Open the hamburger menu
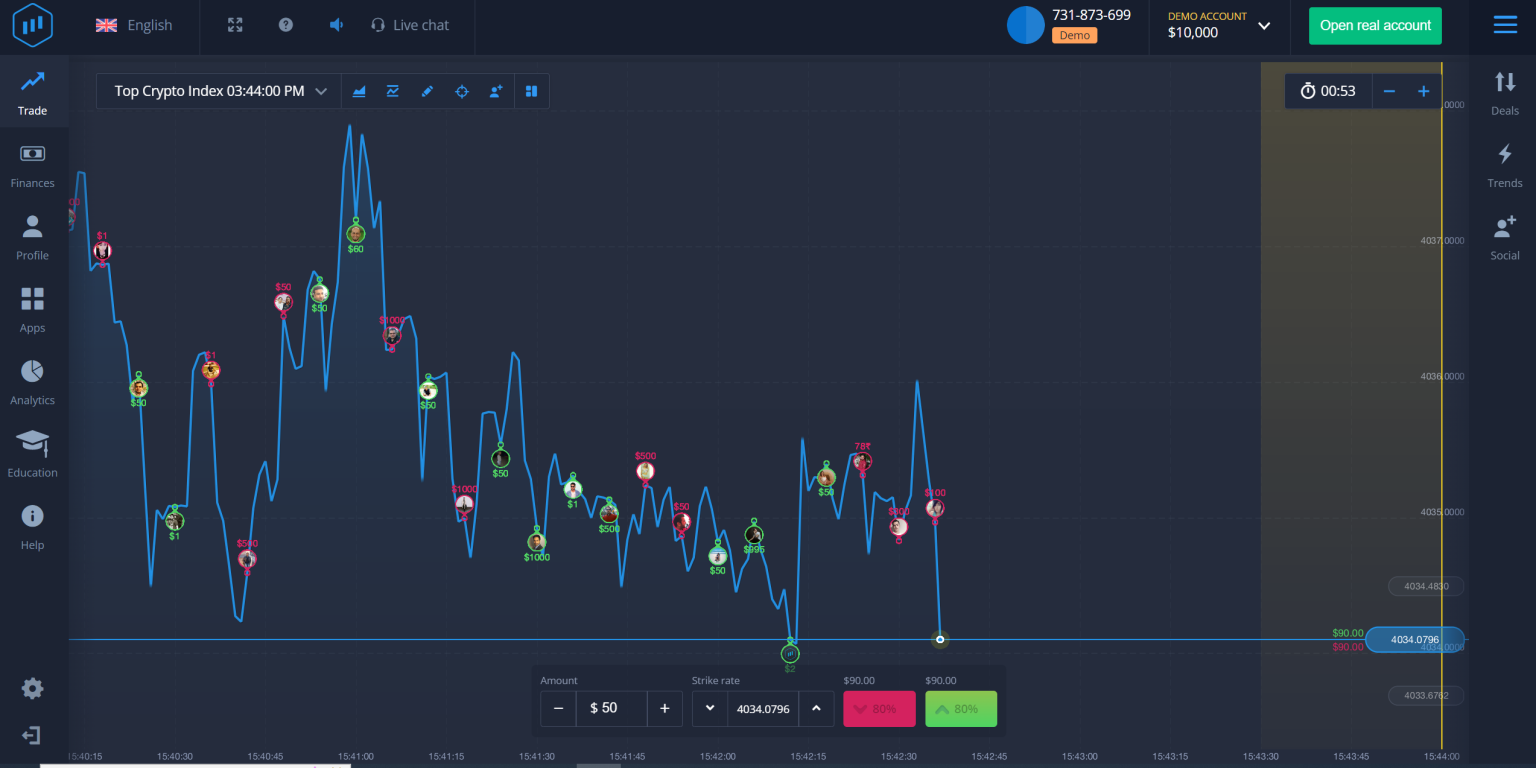 [x=1504, y=24]
